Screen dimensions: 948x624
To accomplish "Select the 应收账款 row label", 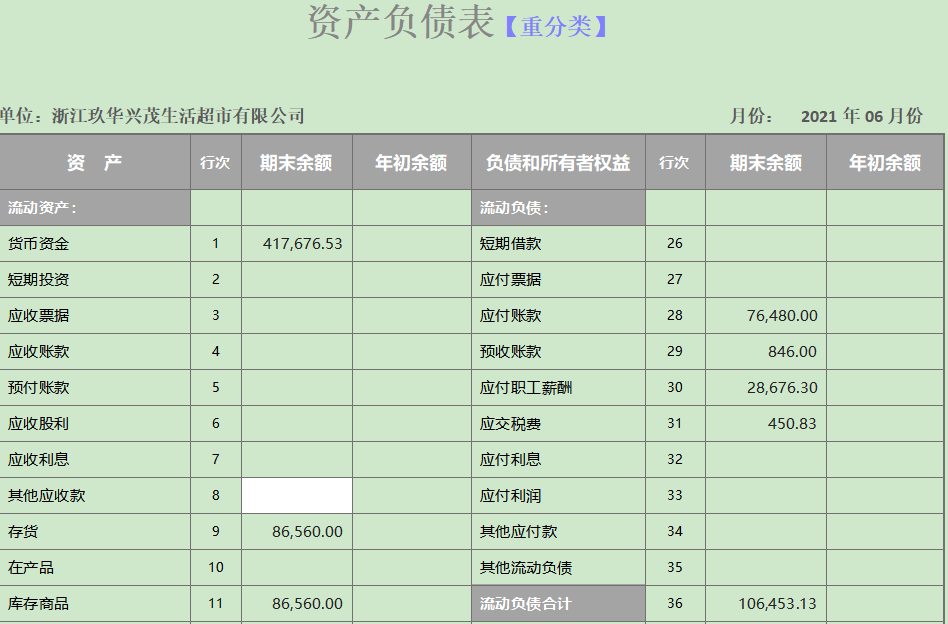I will pyautogui.click(x=38, y=351).
